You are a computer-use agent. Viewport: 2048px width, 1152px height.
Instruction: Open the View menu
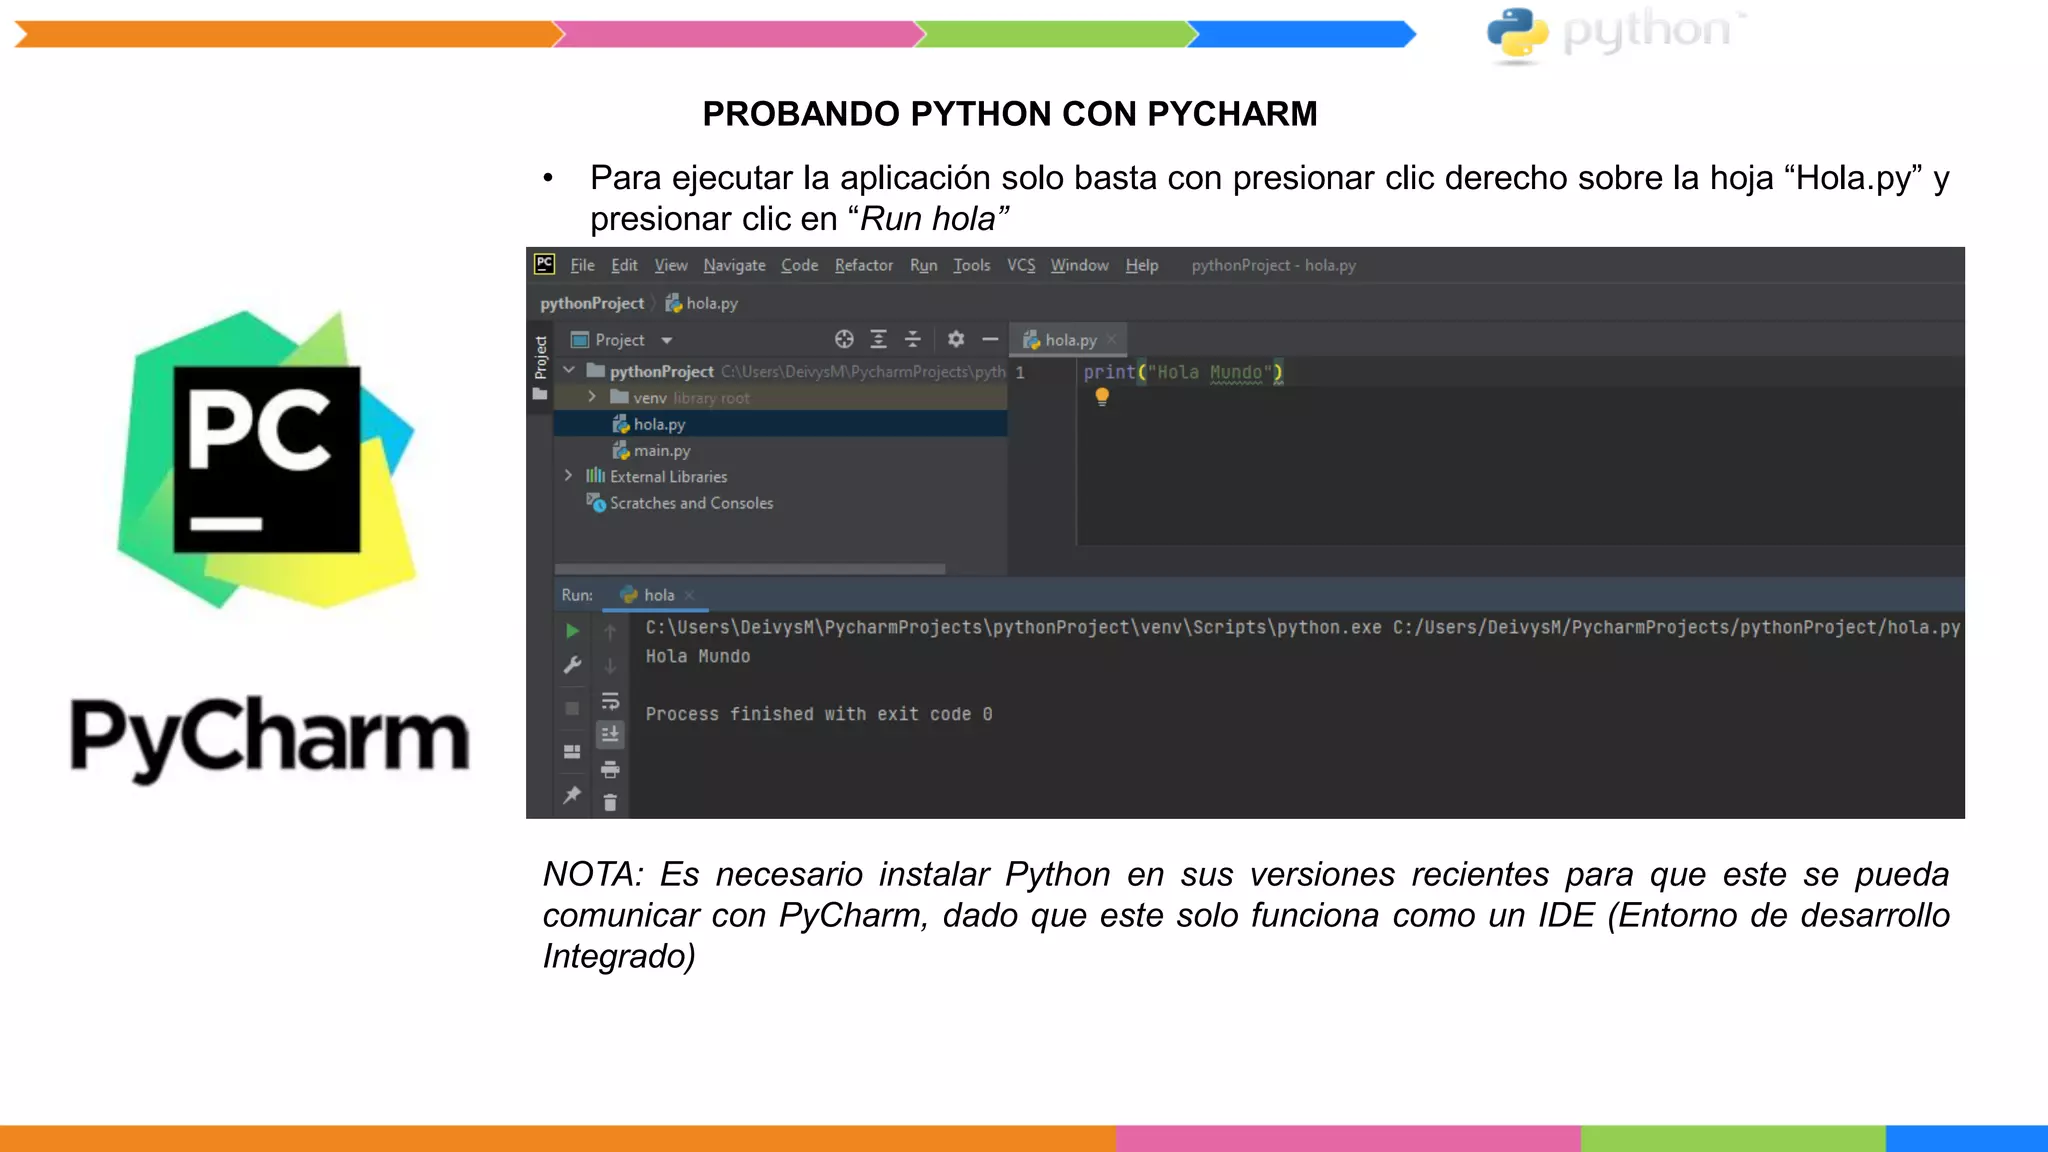tap(671, 265)
